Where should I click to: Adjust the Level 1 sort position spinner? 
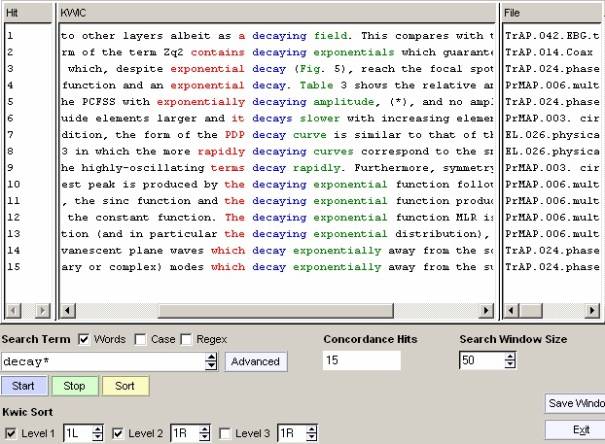[x=97, y=433]
